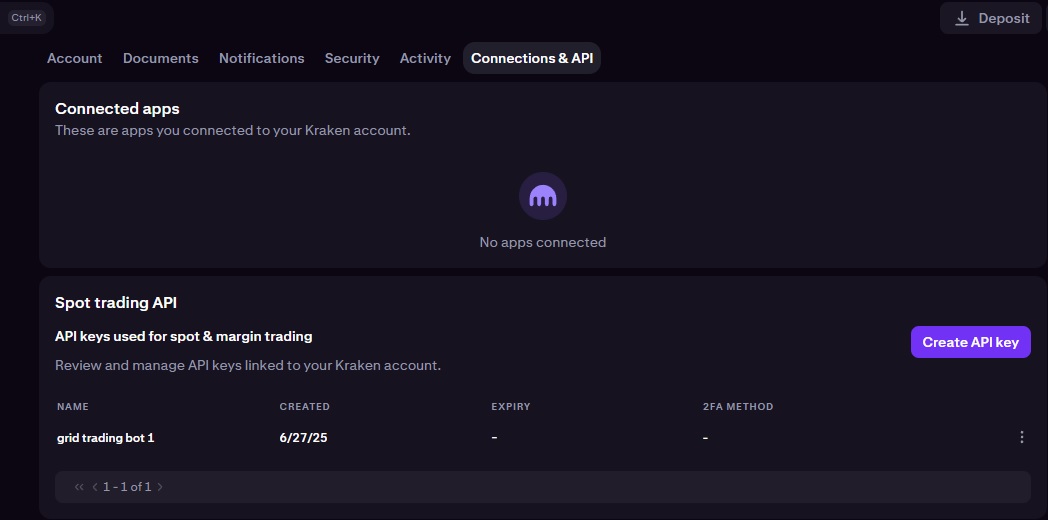Open the Account tab

pyautogui.click(x=74, y=58)
